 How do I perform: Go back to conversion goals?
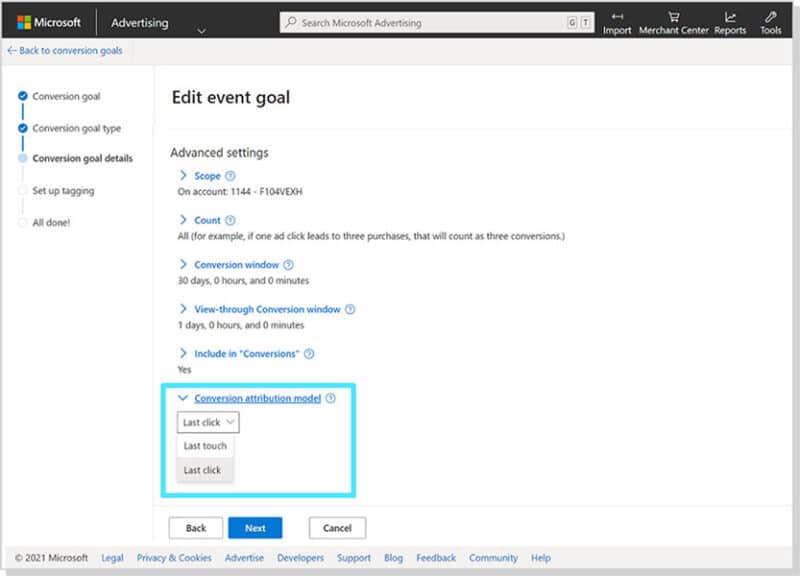[64, 50]
